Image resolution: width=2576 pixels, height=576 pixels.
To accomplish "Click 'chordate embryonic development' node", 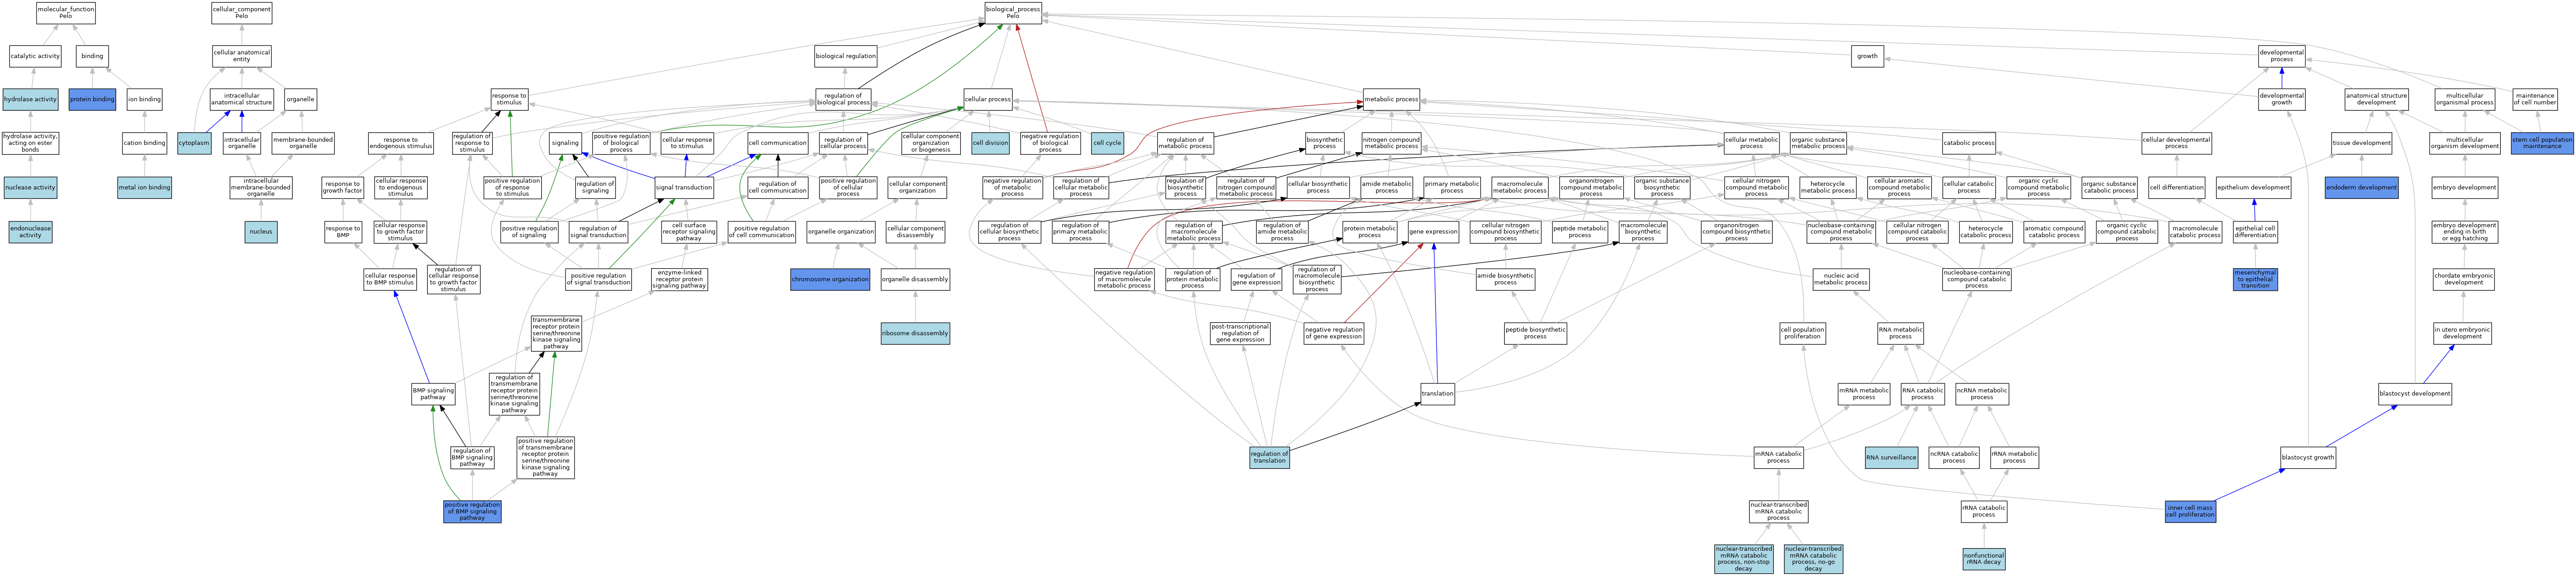I will pyautogui.click(x=2463, y=279).
